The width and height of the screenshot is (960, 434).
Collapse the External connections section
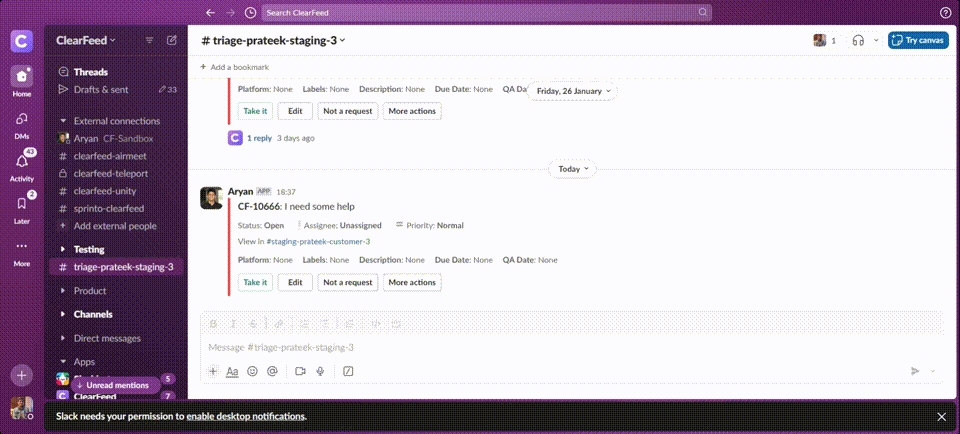64,121
